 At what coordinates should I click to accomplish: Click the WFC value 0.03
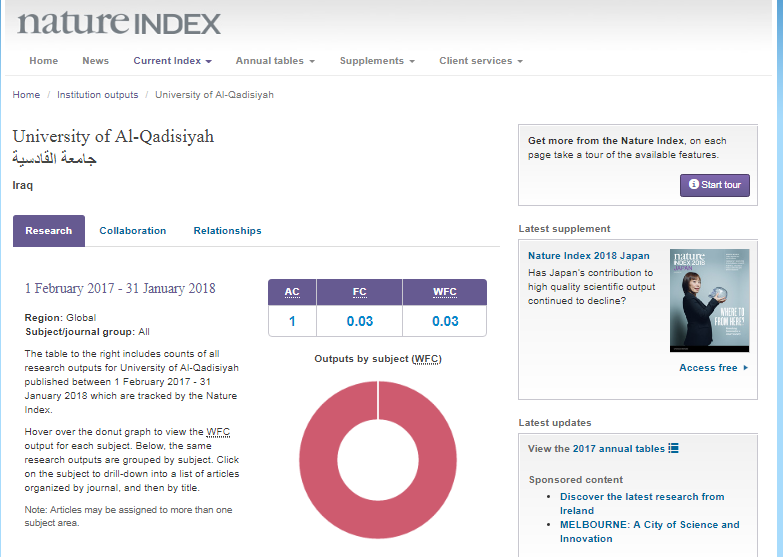[x=445, y=321]
